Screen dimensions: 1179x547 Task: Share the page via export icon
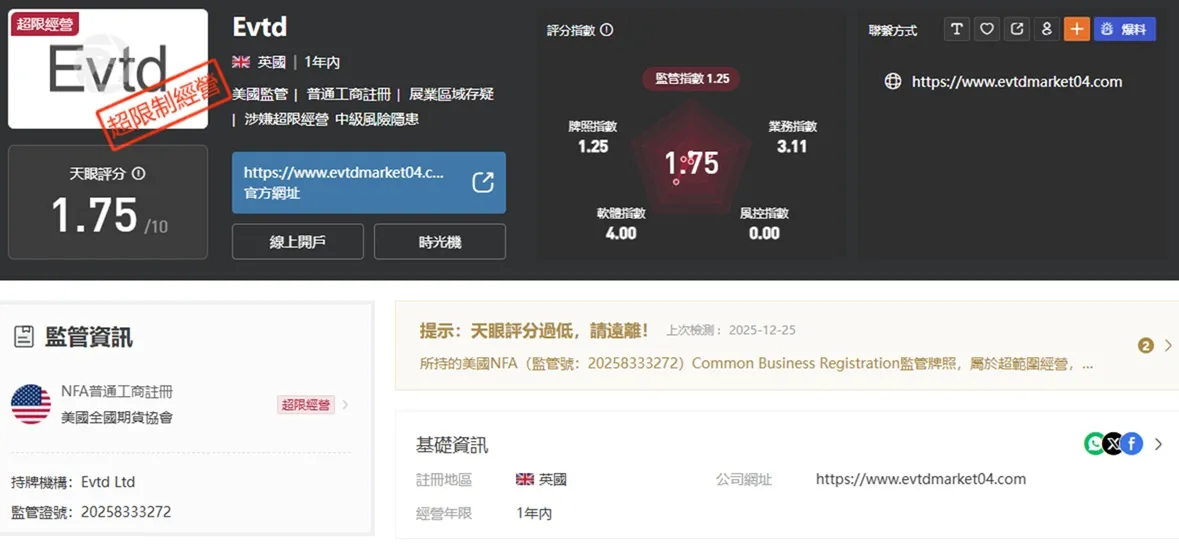click(x=1017, y=29)
